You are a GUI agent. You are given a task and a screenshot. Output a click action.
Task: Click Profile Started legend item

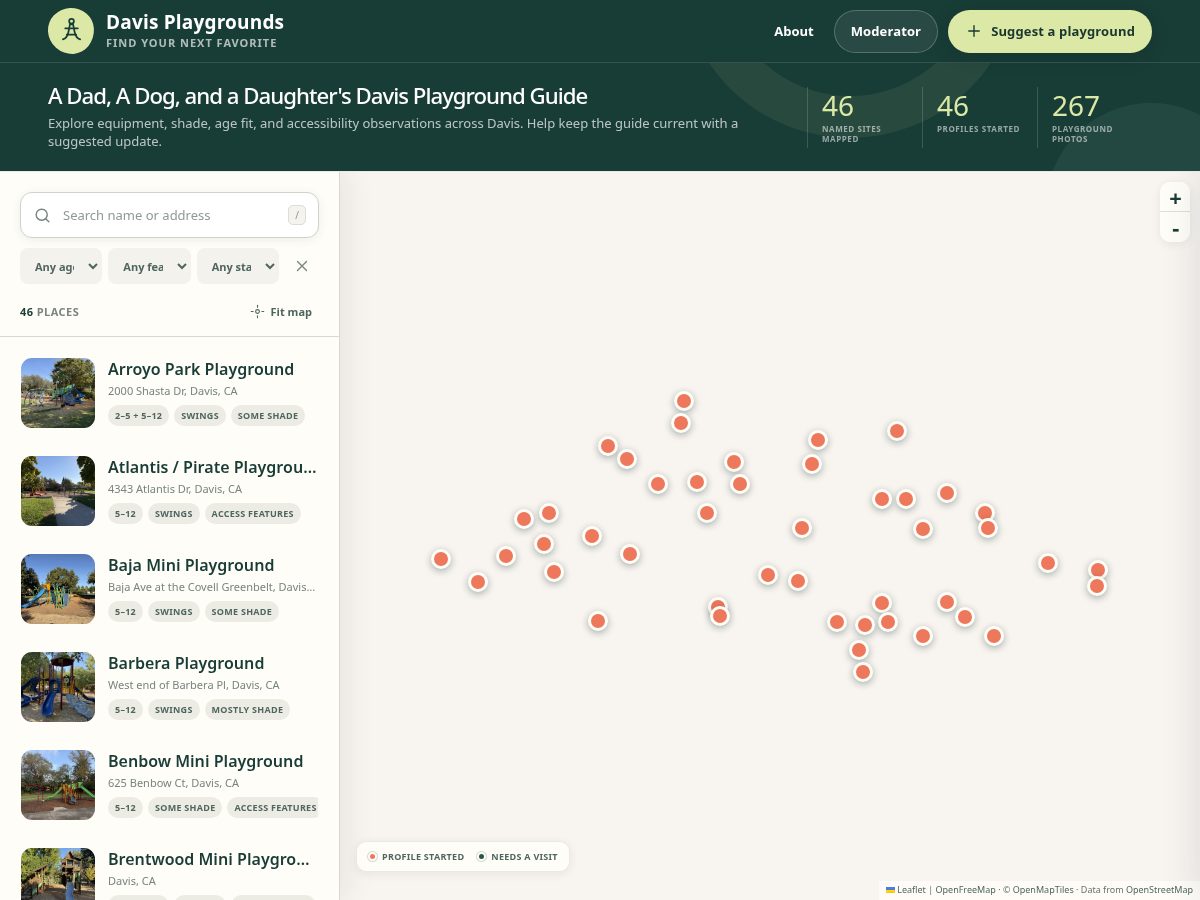(x=416, y=857)
